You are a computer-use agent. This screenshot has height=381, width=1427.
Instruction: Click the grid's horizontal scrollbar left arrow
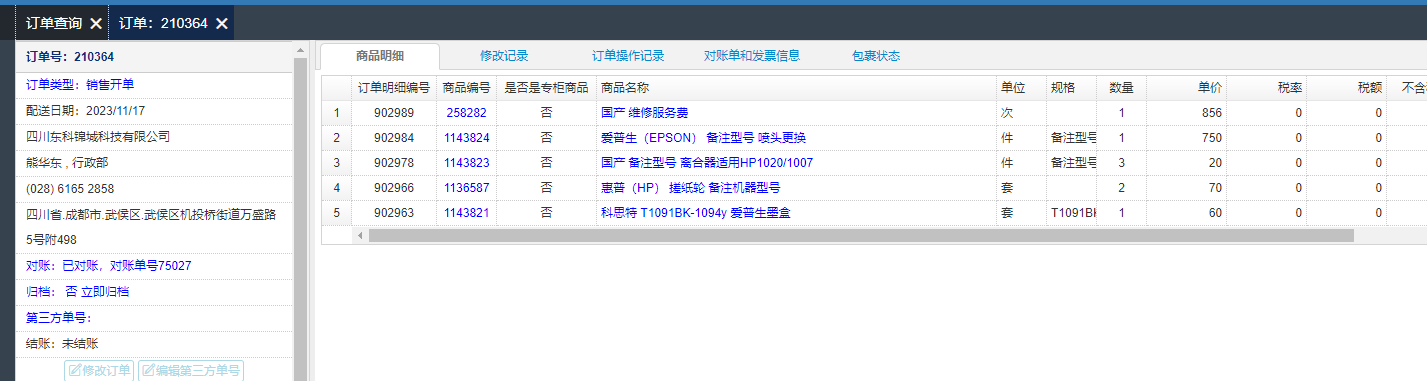361,236
